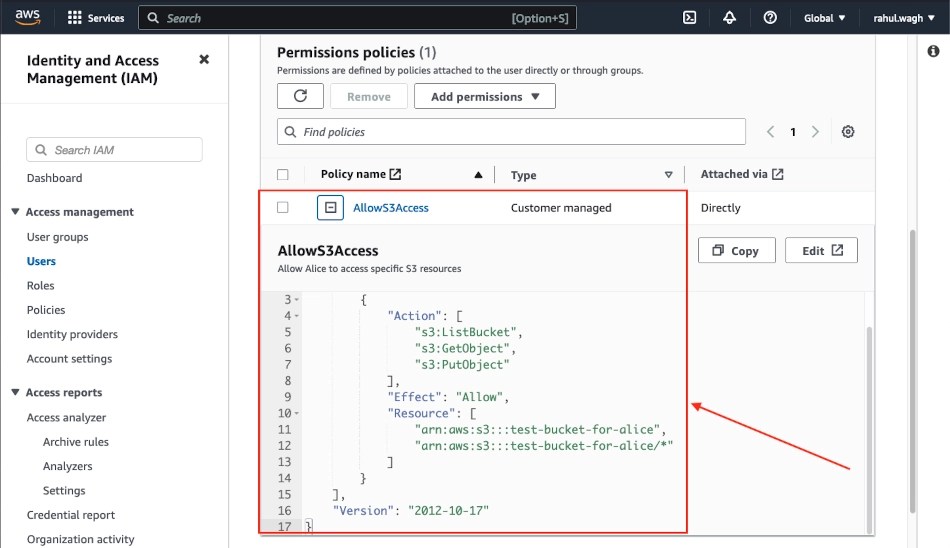Image resolution: width=950 pixels, height=548 pixels.
Task: Open the Global region dropdown
Action: point(824,18)
